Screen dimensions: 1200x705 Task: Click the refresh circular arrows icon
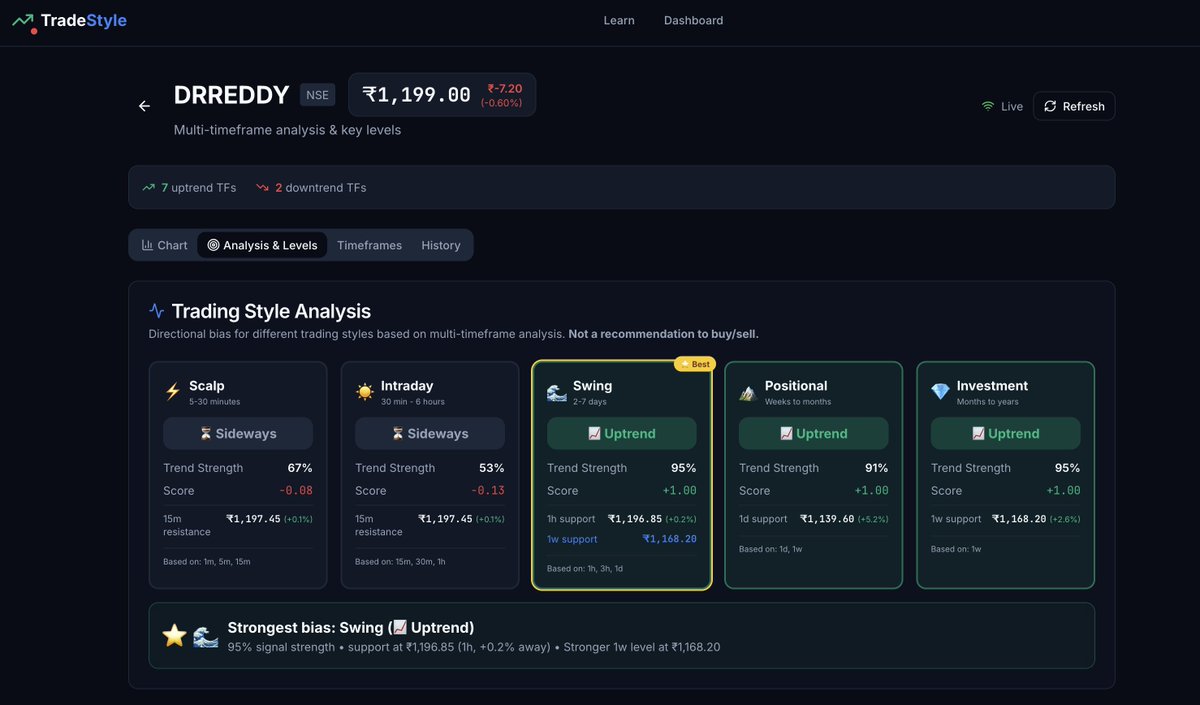coord(1050,106)
